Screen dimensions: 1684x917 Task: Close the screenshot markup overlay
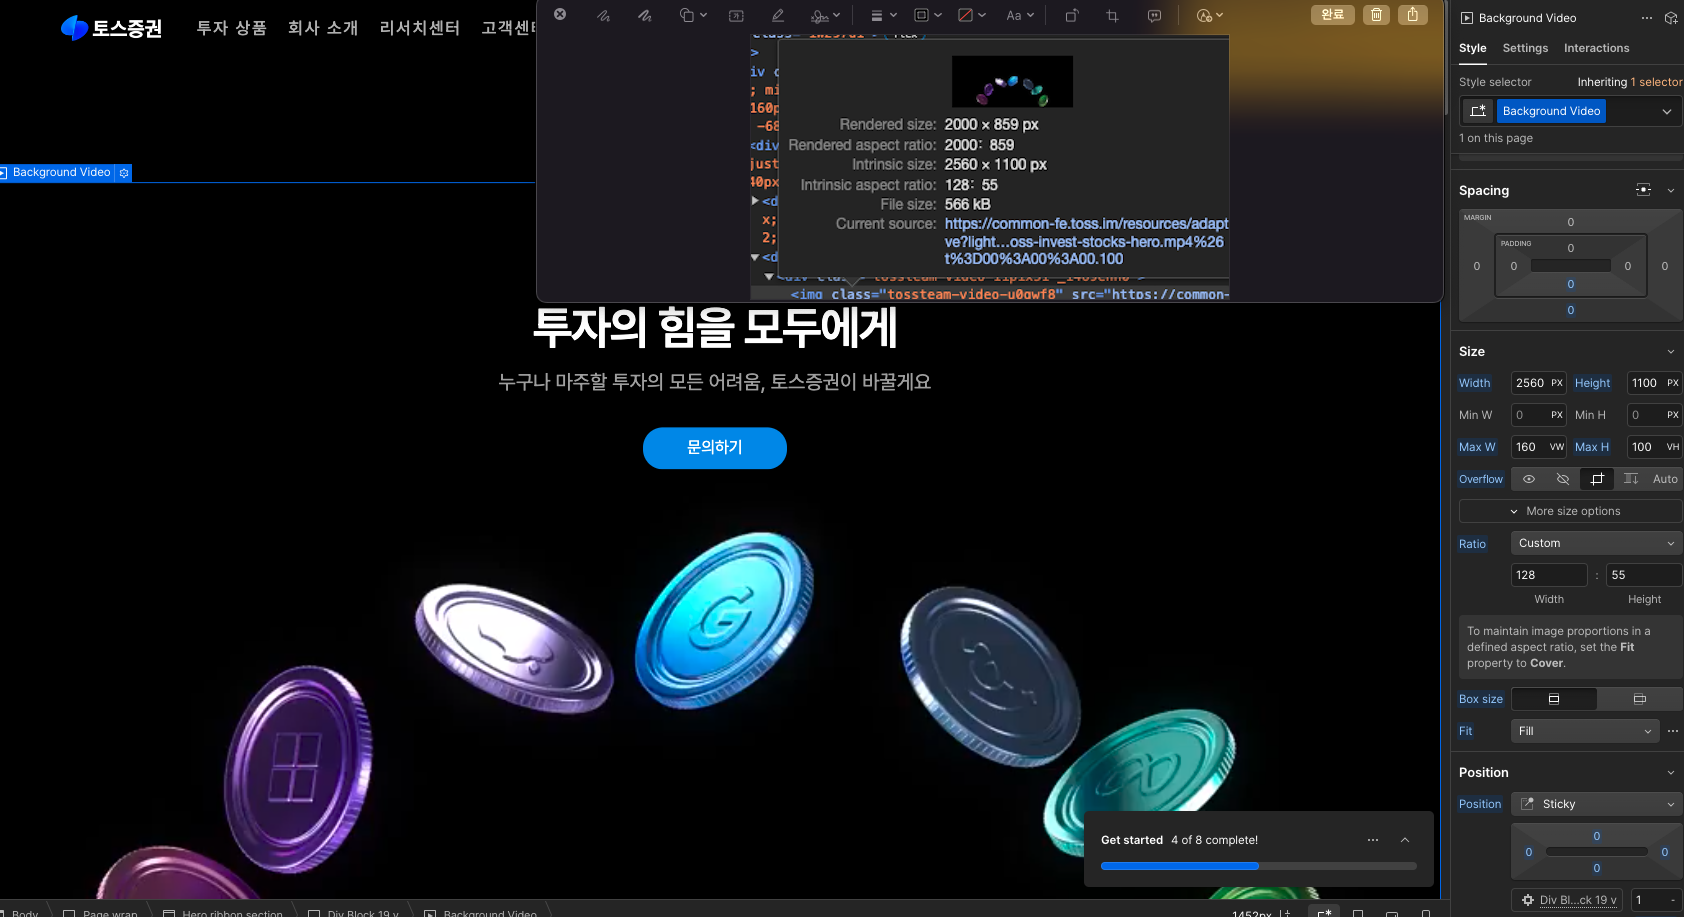point(560,14)
